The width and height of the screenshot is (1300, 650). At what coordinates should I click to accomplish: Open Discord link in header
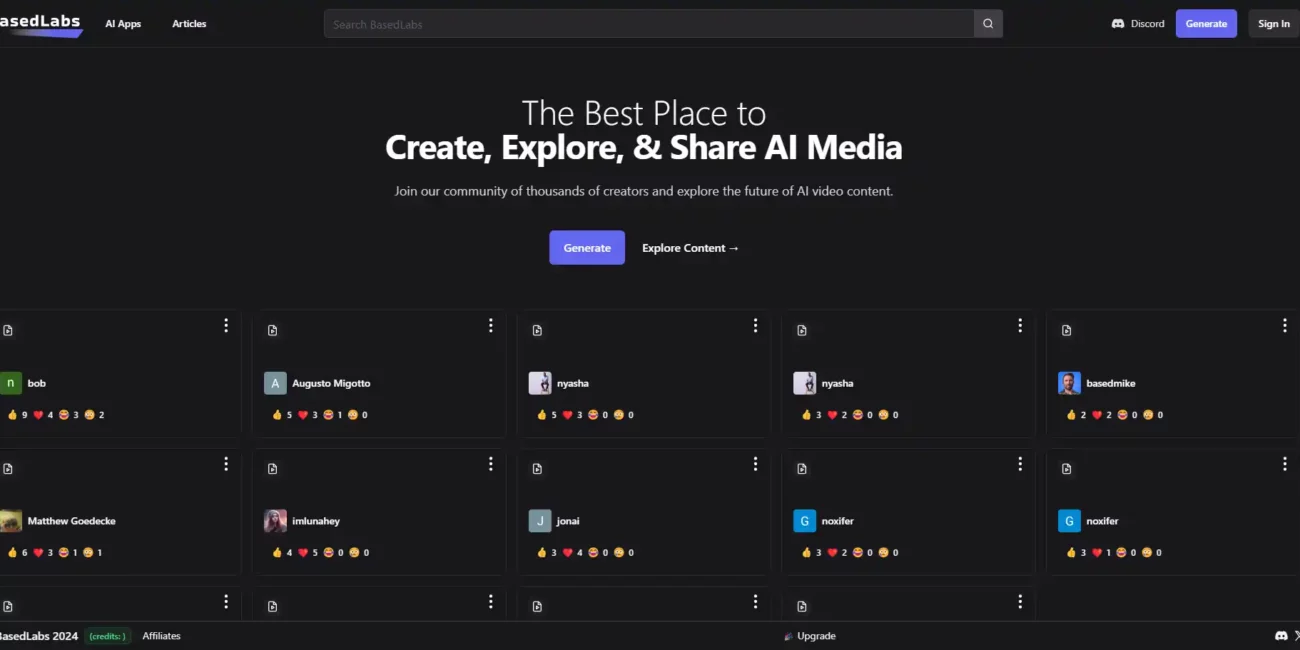point(1138,24)
